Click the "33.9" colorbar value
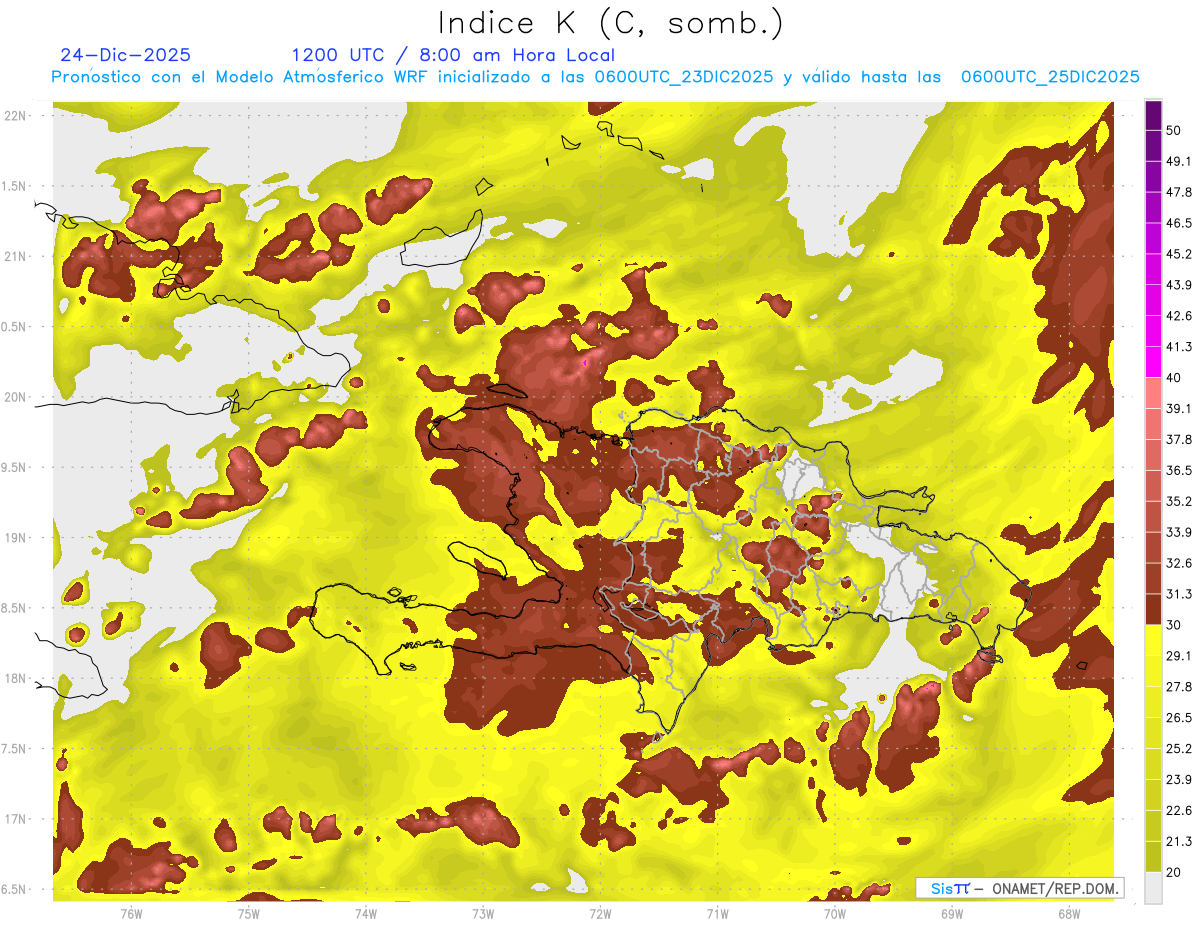1200x927 pixels. pyautogui.click(x=1179, y=532)
